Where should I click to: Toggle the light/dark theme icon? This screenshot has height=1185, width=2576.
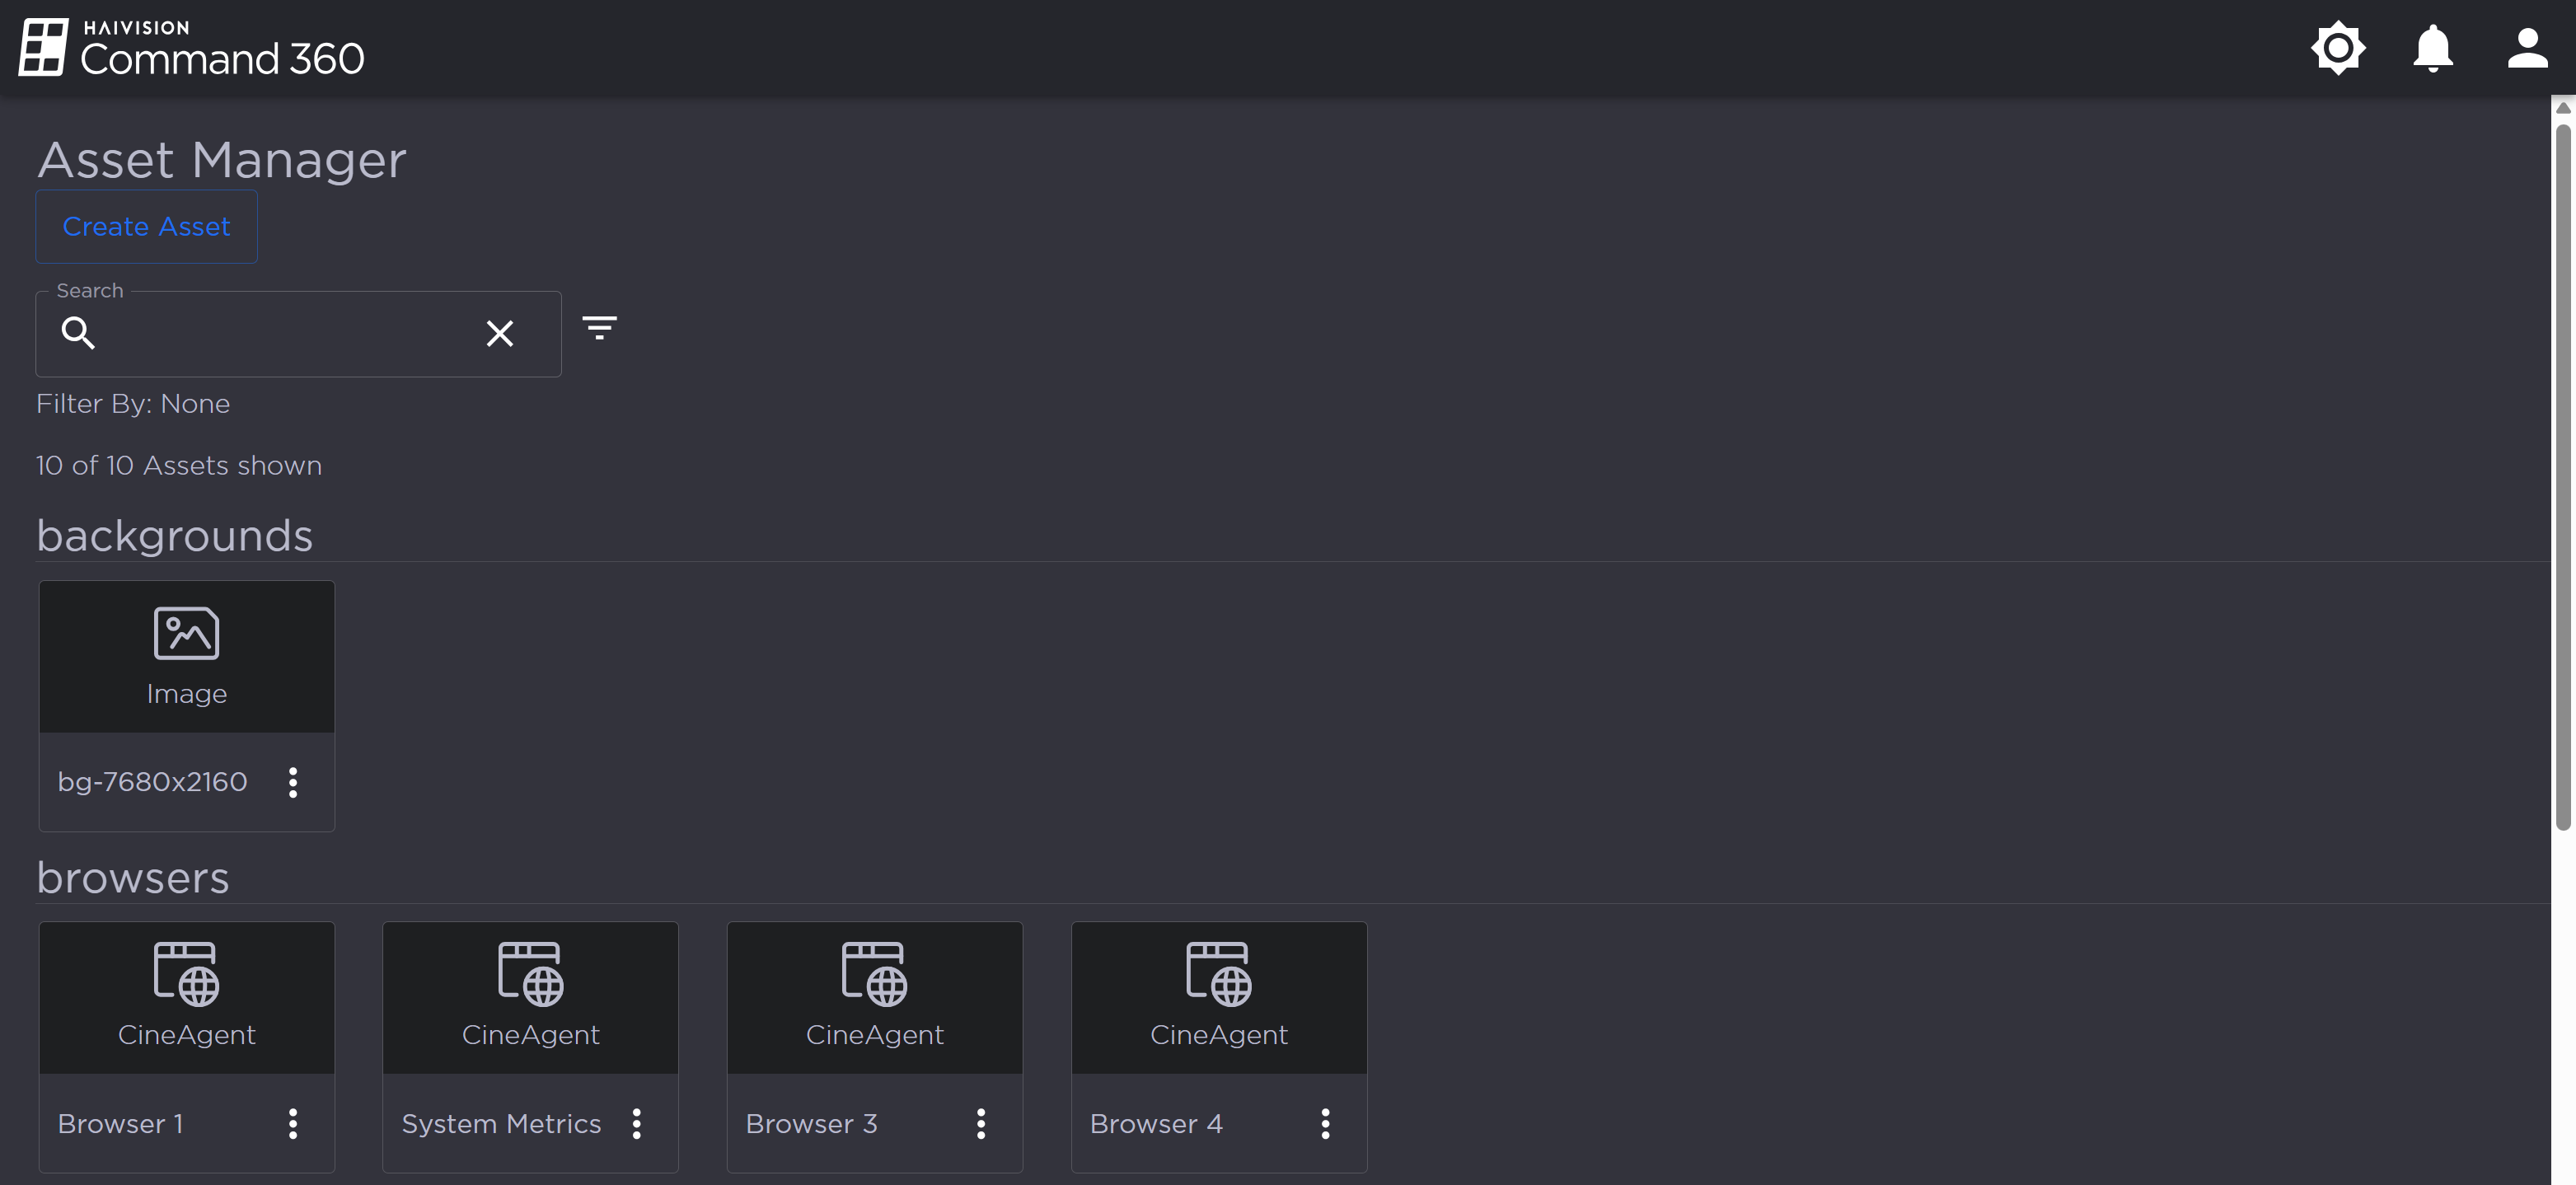click(2337, 48)
